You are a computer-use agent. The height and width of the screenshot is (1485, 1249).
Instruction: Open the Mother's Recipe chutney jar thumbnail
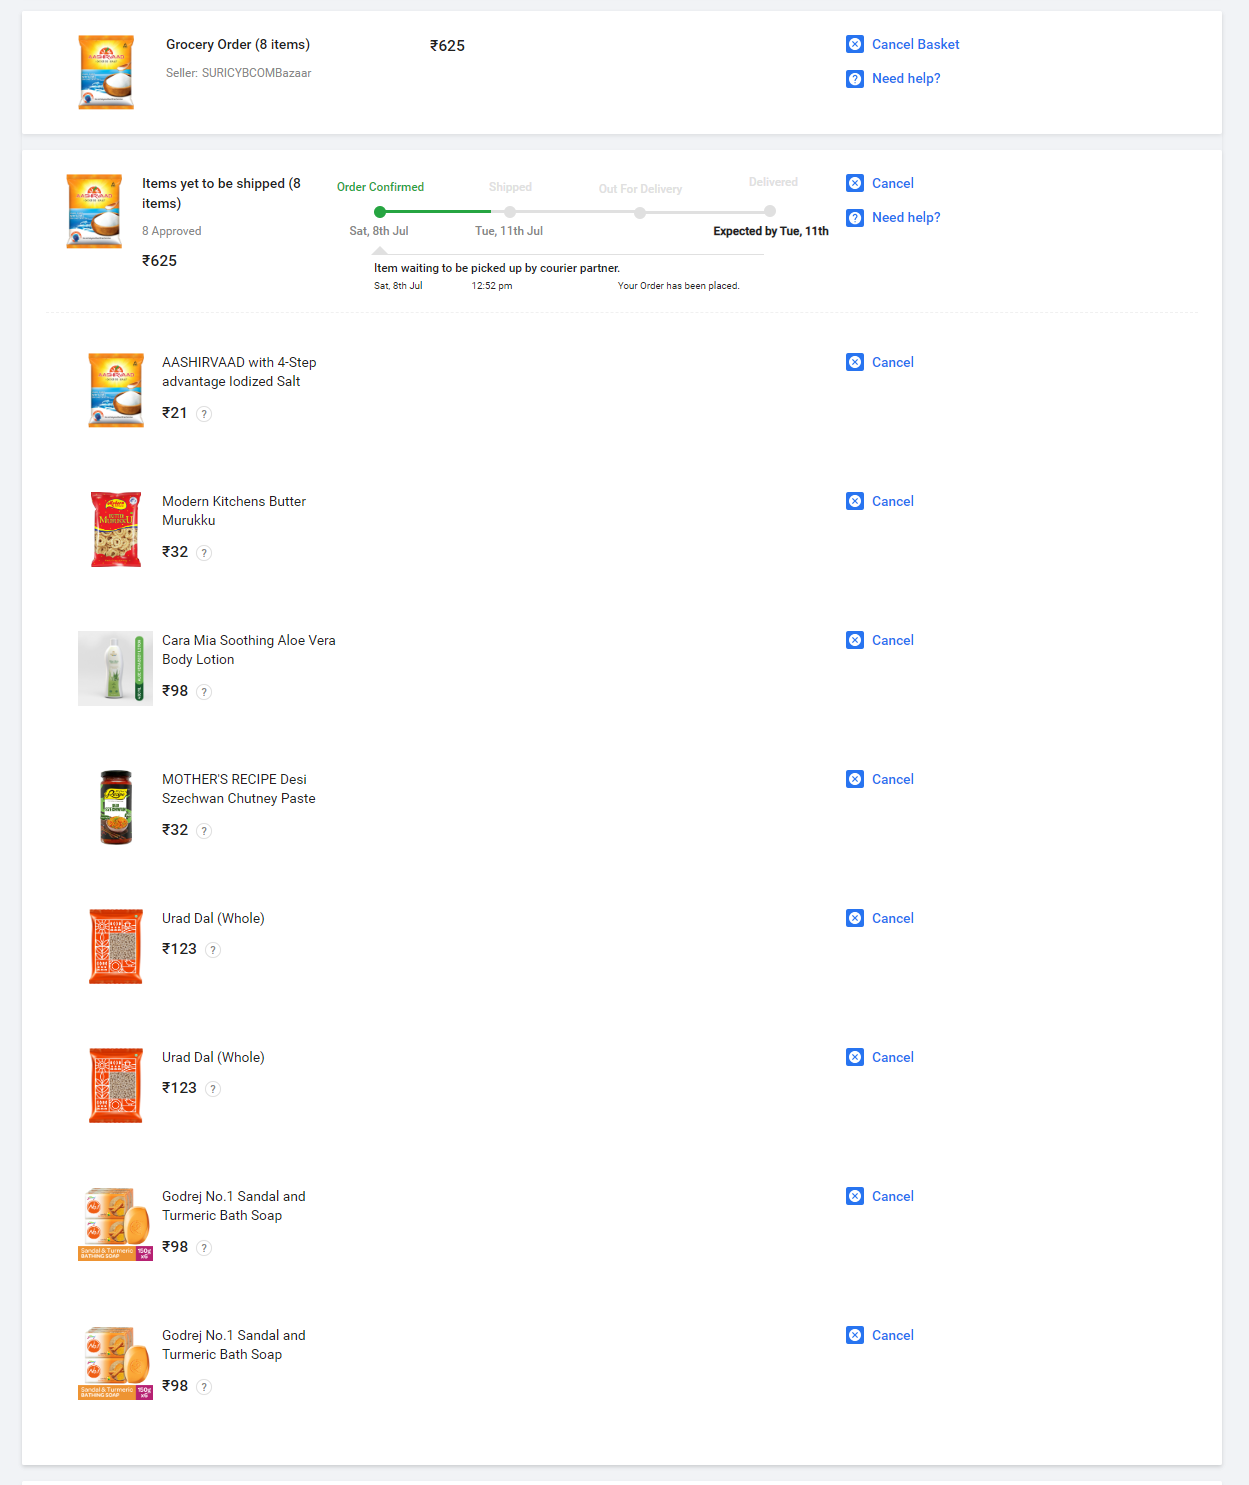coord(116,807)
